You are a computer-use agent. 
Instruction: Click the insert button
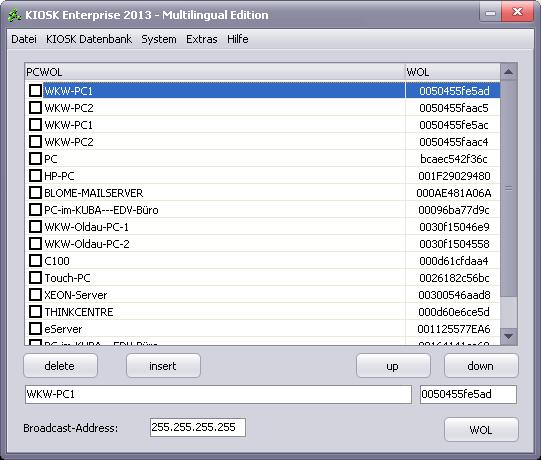pos(163,366)
